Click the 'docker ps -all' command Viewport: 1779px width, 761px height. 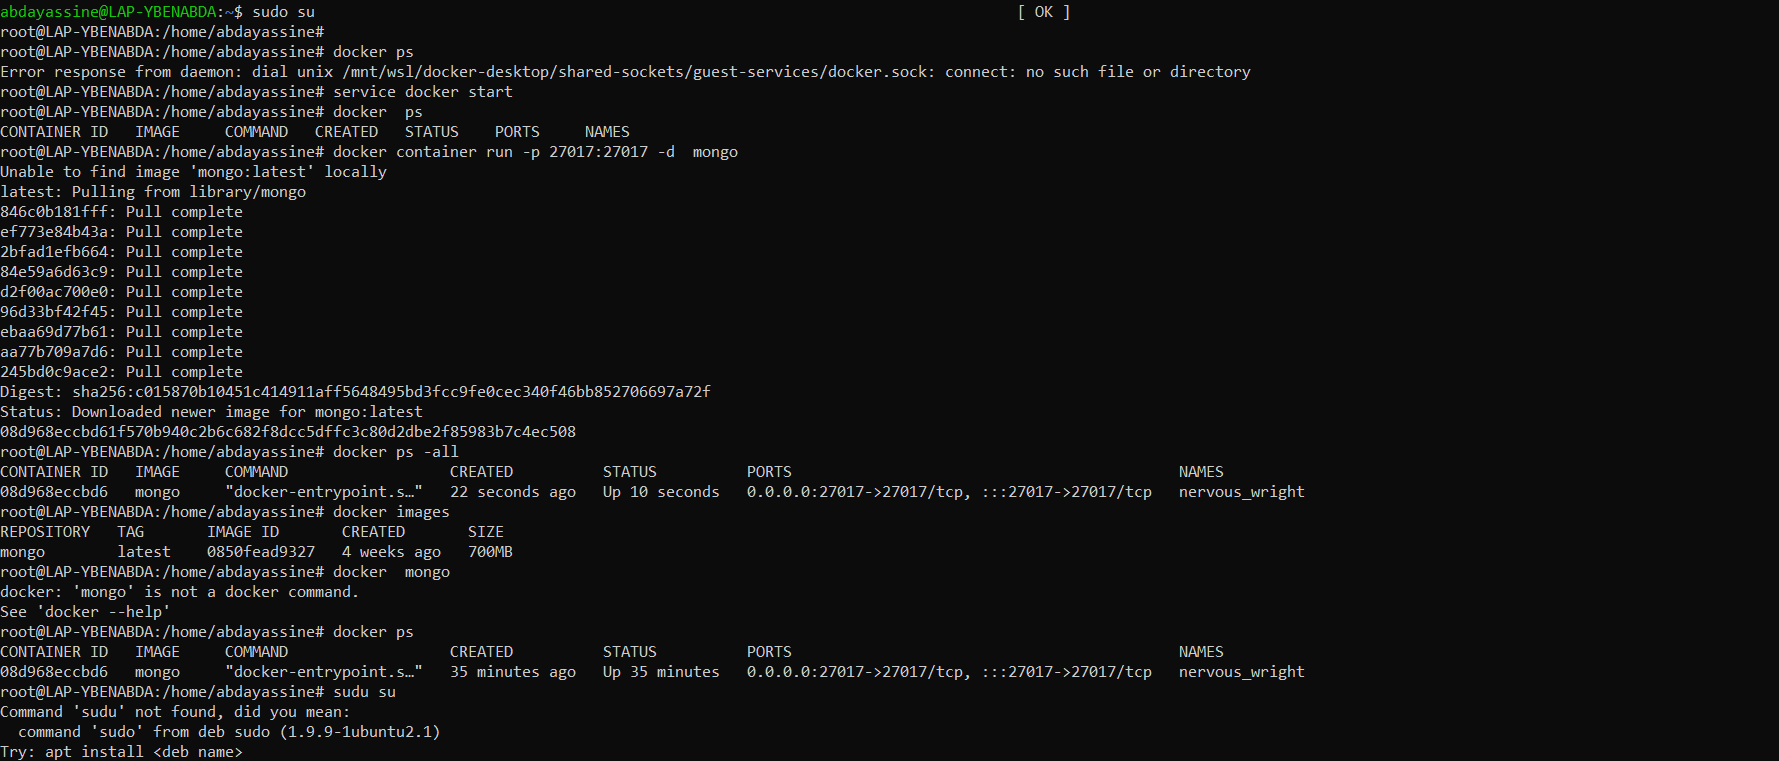click(396, 452)
